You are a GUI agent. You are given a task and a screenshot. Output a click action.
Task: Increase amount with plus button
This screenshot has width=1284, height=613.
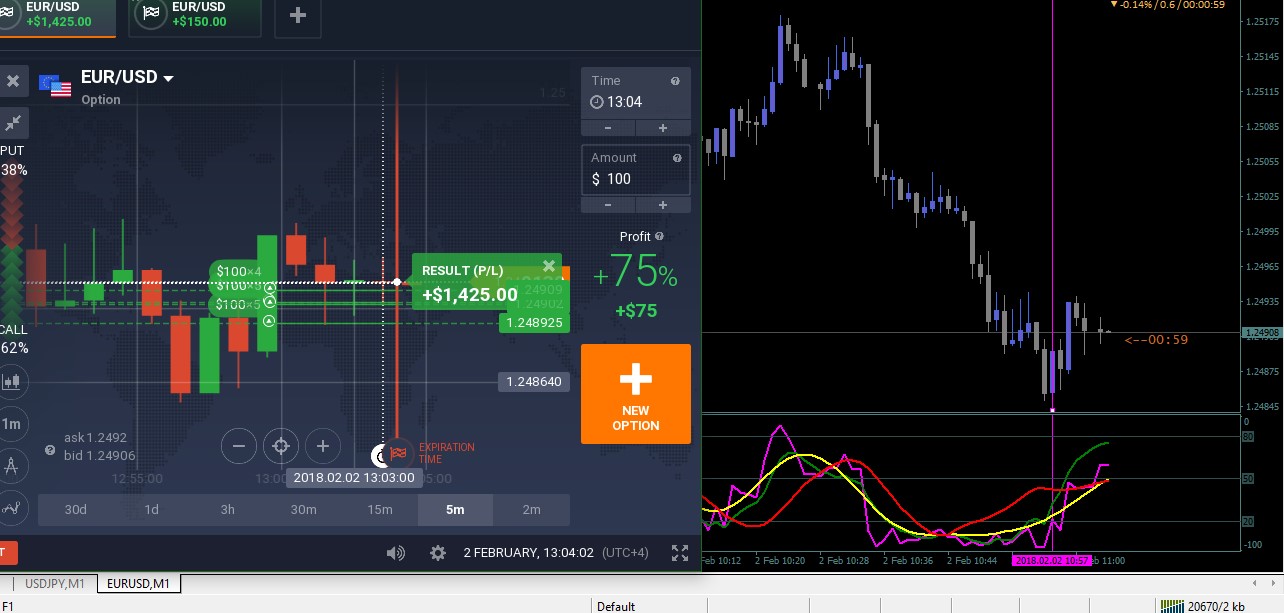tap(663, 205)
